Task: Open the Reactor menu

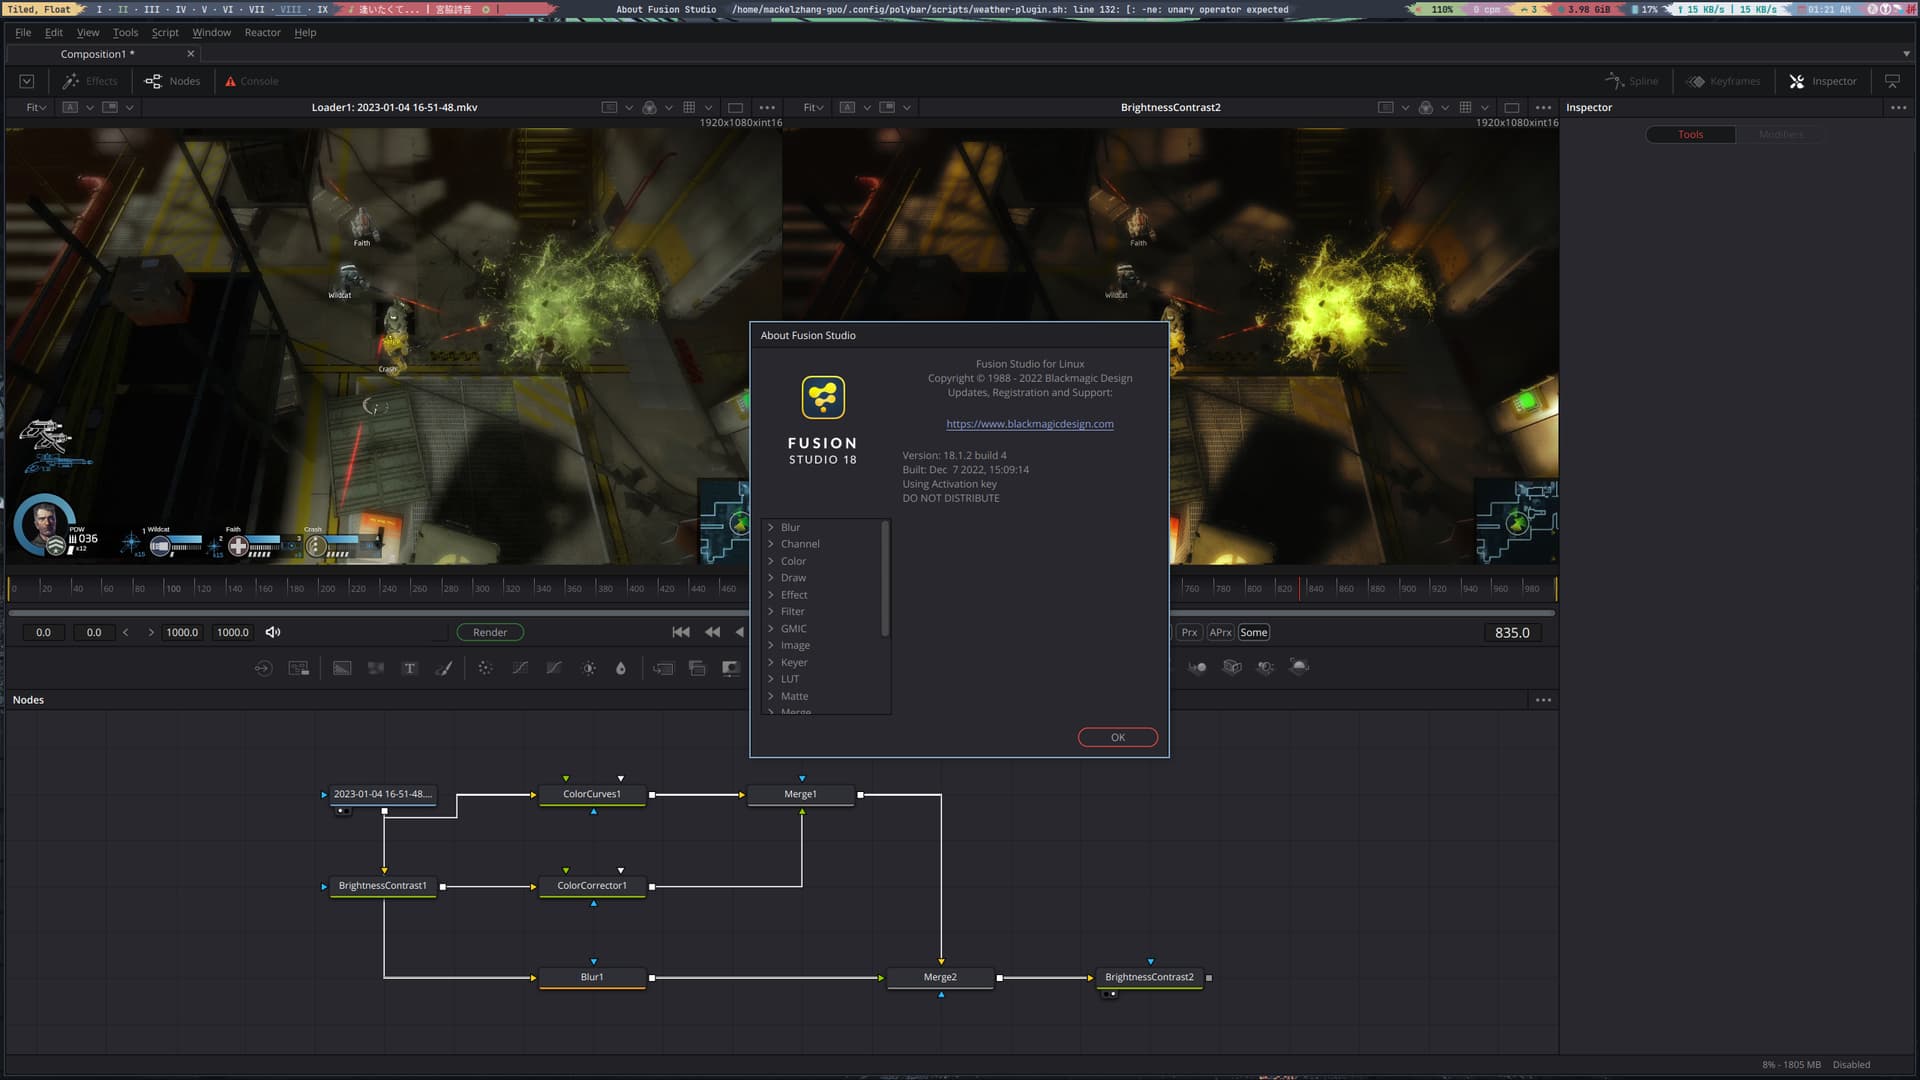Action: click(x=262, y=32)
